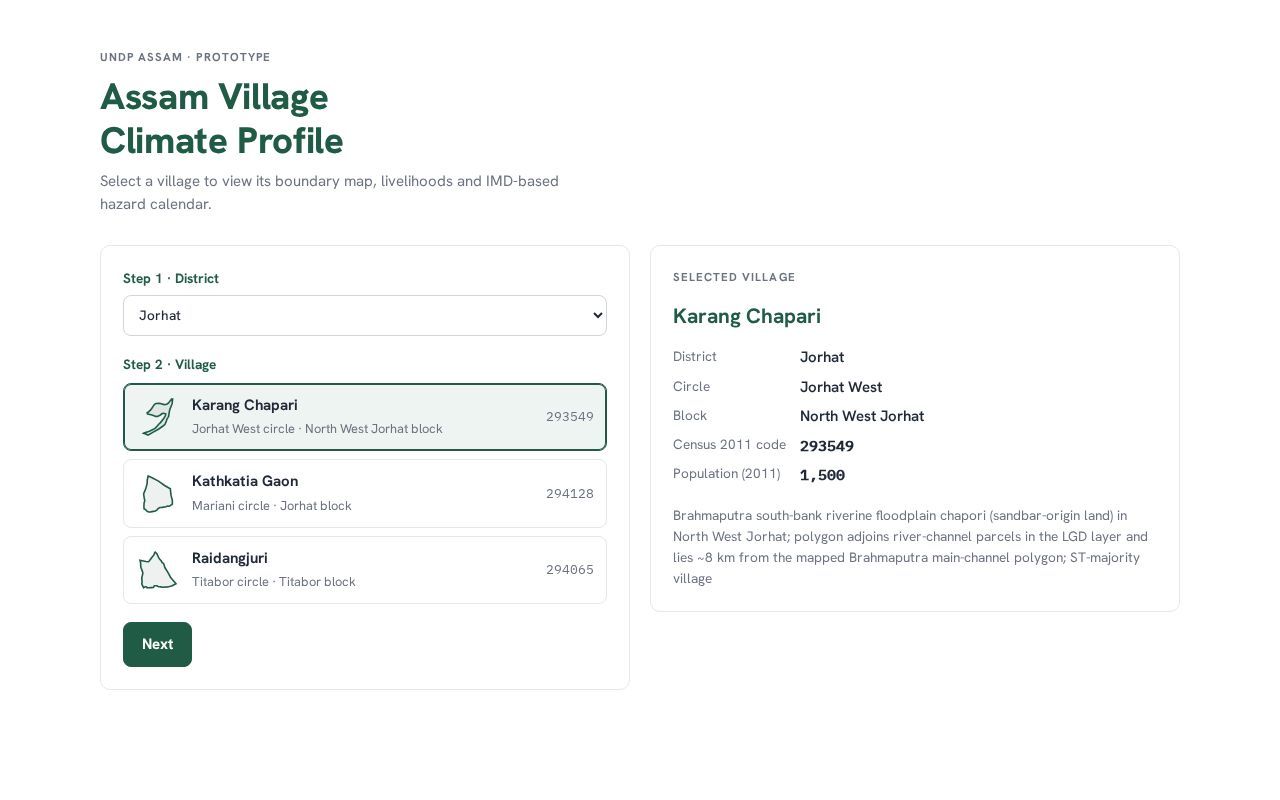The height and width of the screenshot is (800, 1280).
Task: Click the UNDP ASSAM · PROTOTYPE label
Action: point(185,57)
